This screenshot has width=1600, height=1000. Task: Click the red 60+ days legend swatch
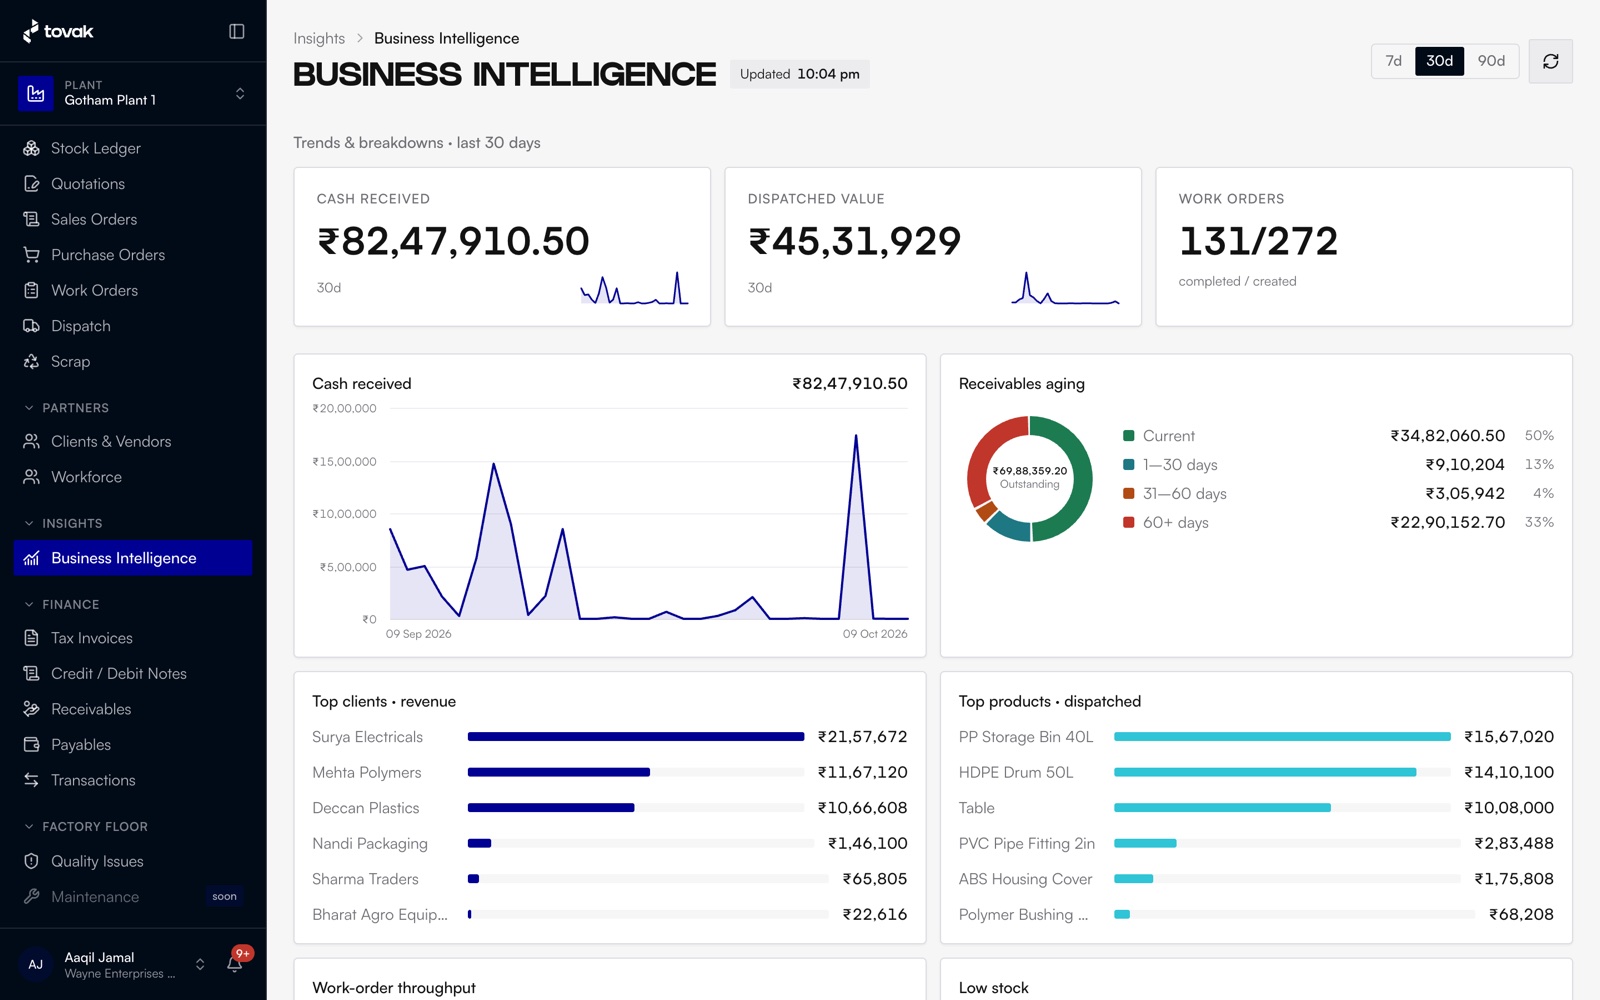[x=1128, y=522]
